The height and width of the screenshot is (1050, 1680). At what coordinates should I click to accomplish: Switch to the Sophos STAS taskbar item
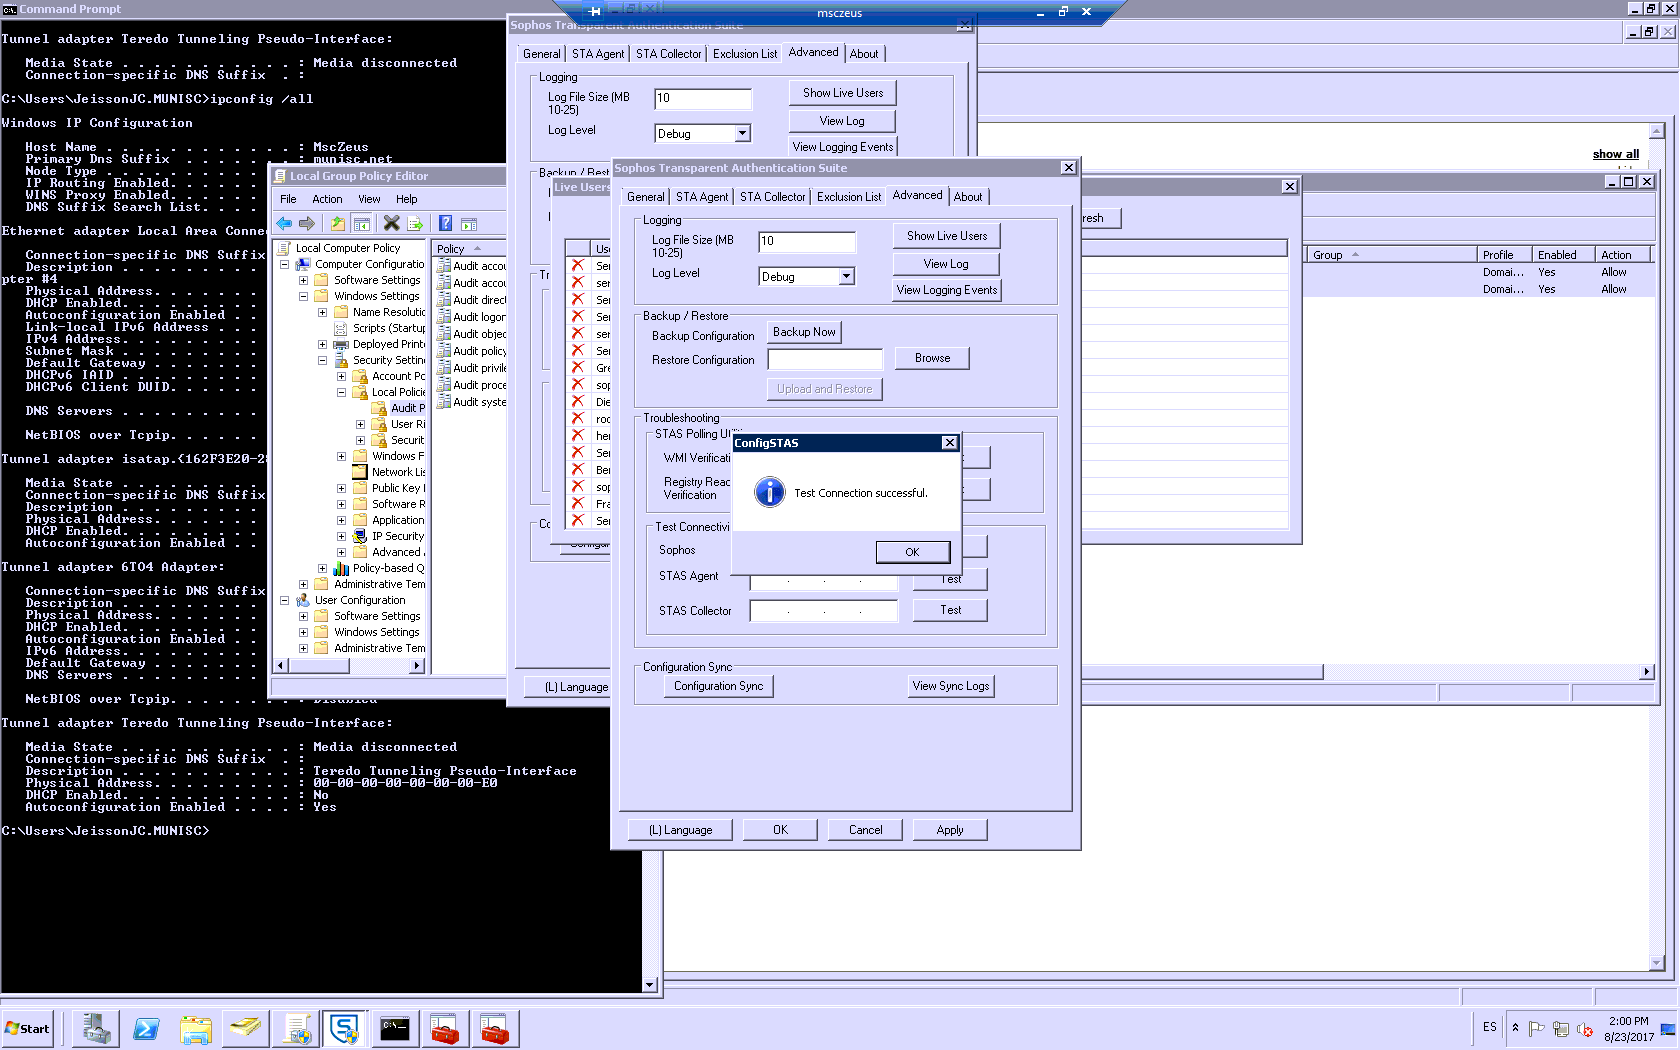click(345, 1028)
